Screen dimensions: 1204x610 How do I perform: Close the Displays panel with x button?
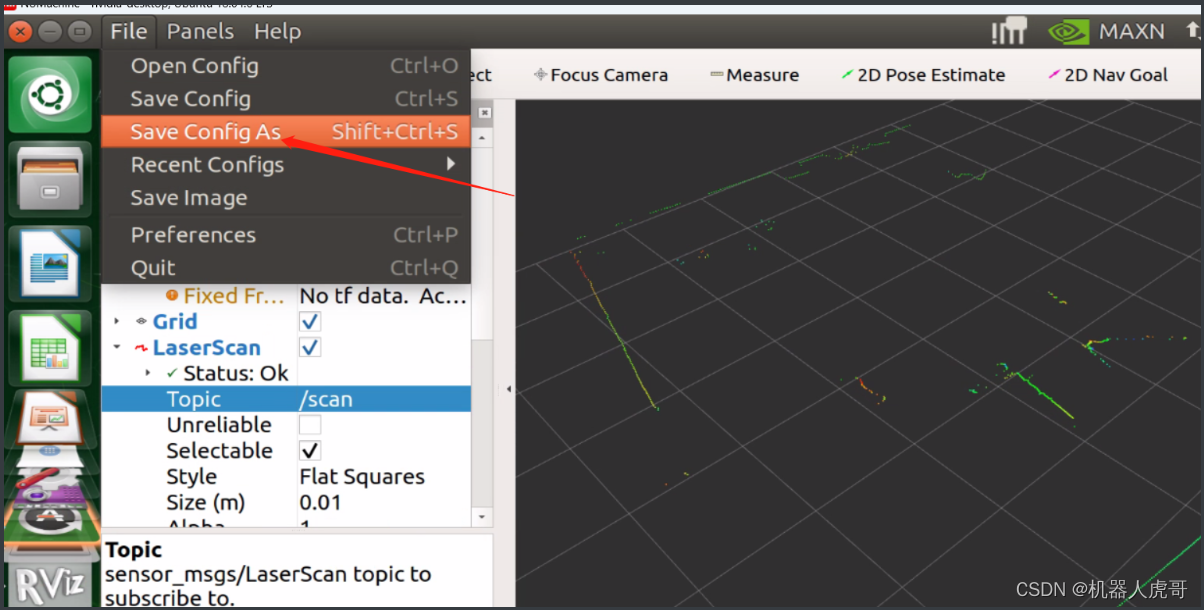coord(484,113)
